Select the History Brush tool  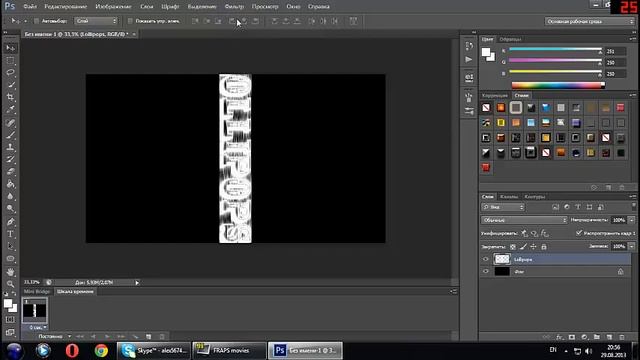(11, 159)
